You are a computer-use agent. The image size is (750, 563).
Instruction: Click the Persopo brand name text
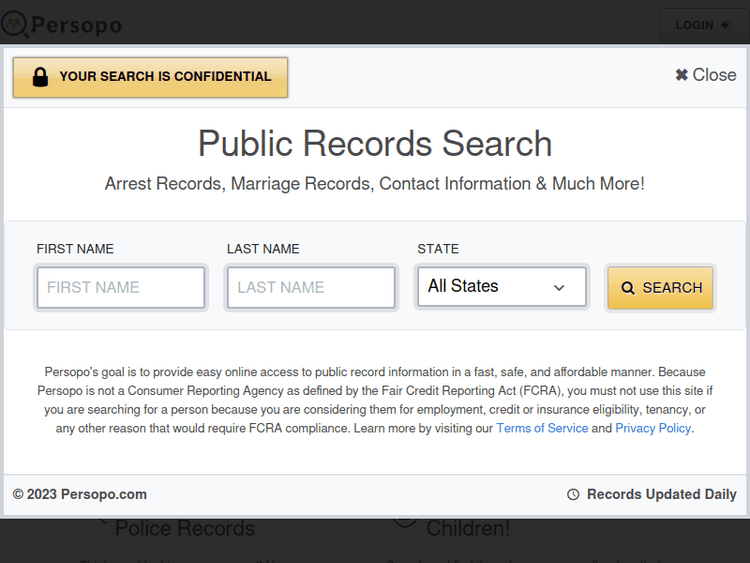(x=76, y=25)
